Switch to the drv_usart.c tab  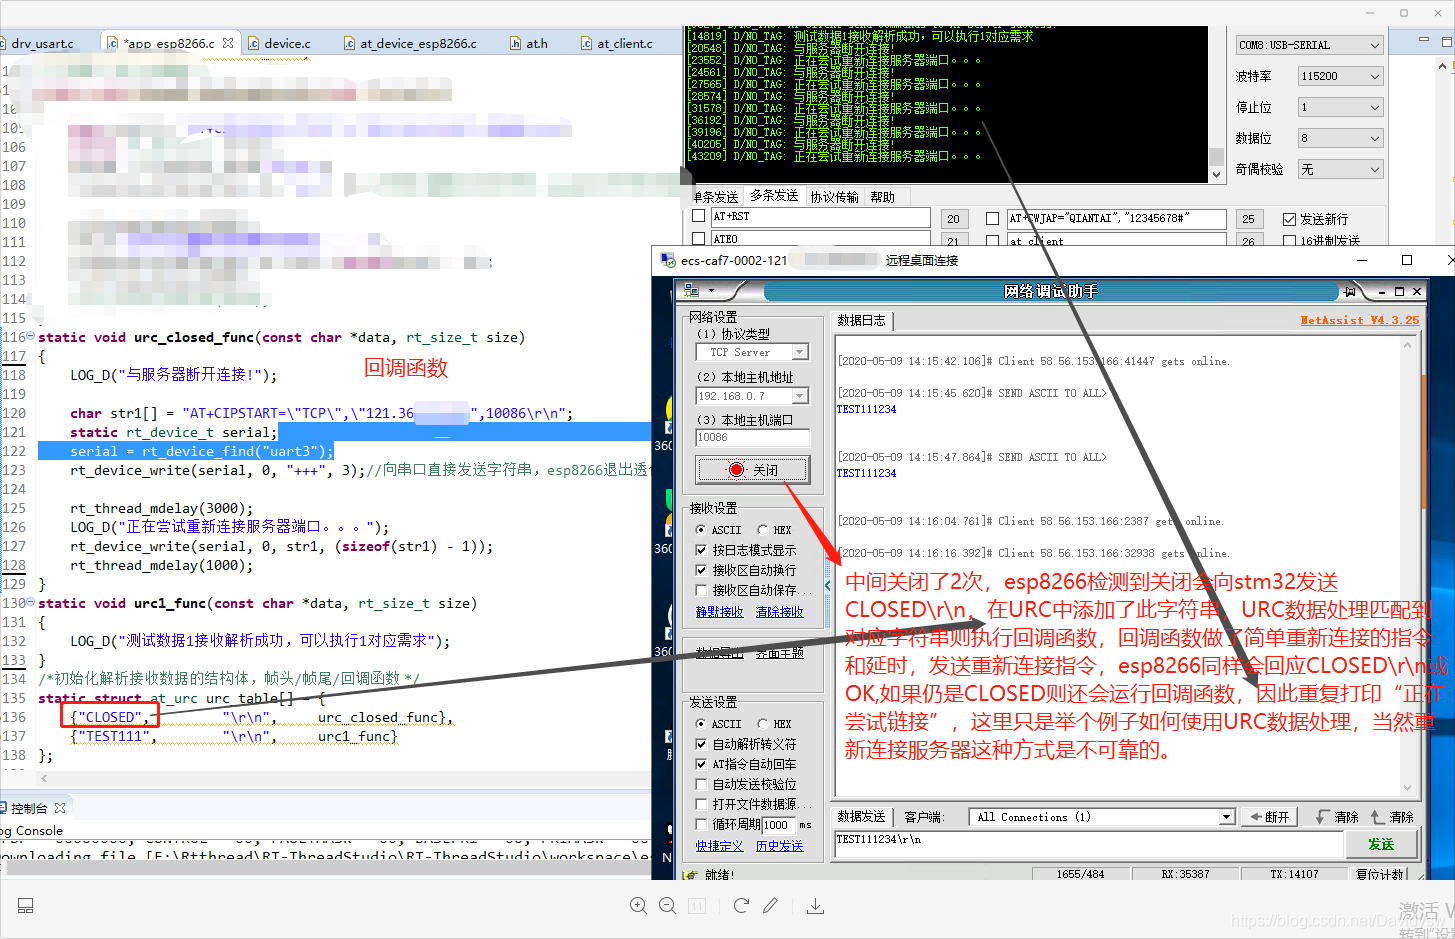coord(43,43)
